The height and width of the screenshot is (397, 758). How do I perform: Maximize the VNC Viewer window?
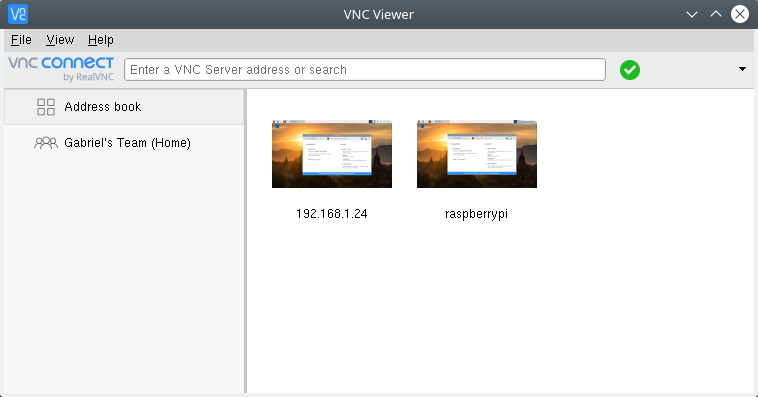(x=716, y=14)
